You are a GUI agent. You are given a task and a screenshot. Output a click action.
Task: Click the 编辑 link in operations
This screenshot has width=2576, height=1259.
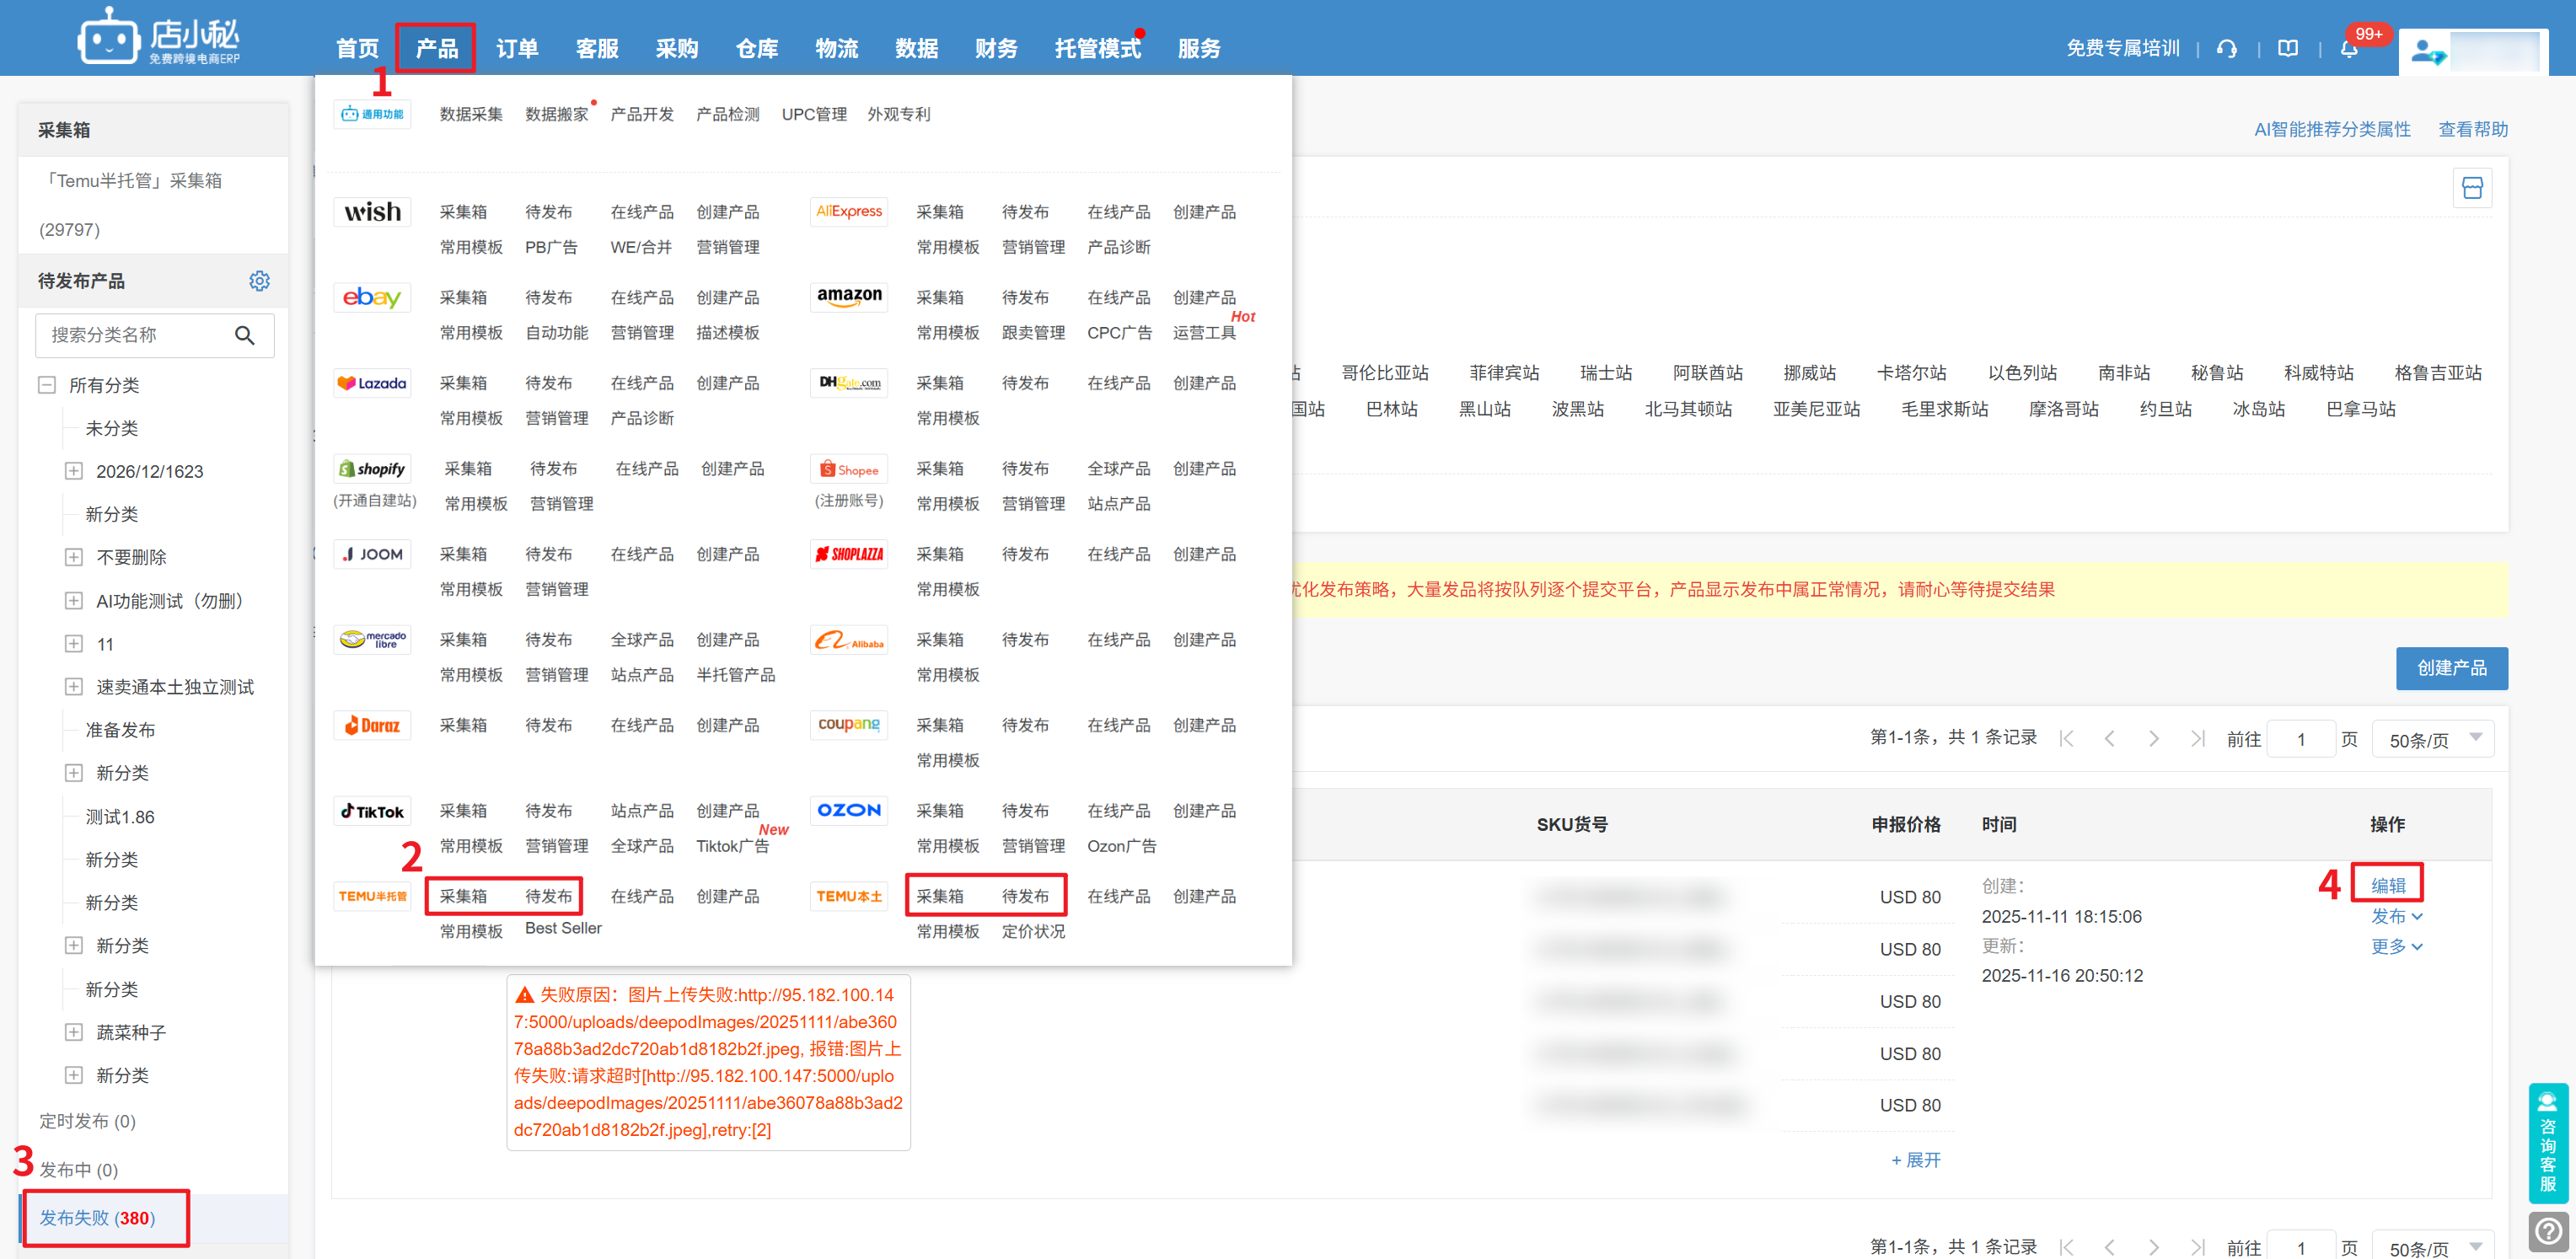(x=2387, y=885)
